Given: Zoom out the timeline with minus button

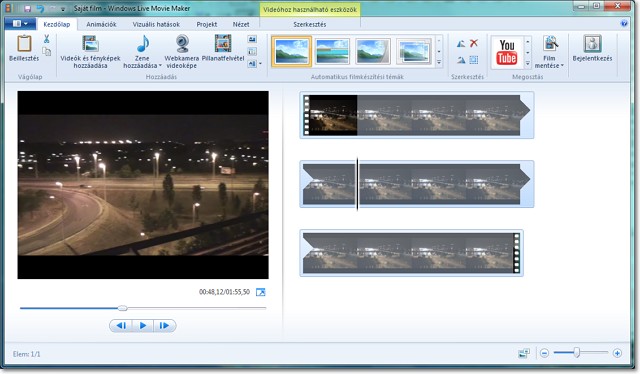Looking at the screenshot, I should click(x=544, y=353).
